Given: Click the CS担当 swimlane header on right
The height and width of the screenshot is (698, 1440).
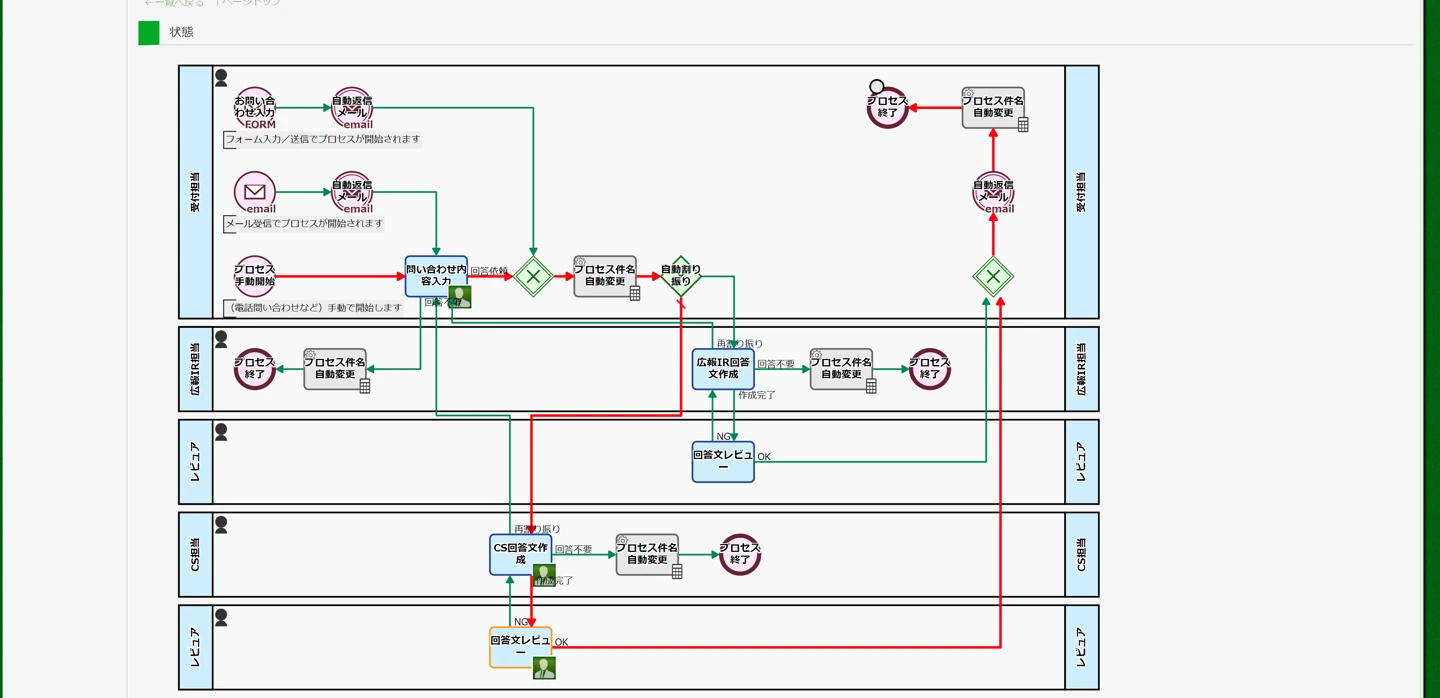Looking at the screenshot, I should click(1081, 555).
